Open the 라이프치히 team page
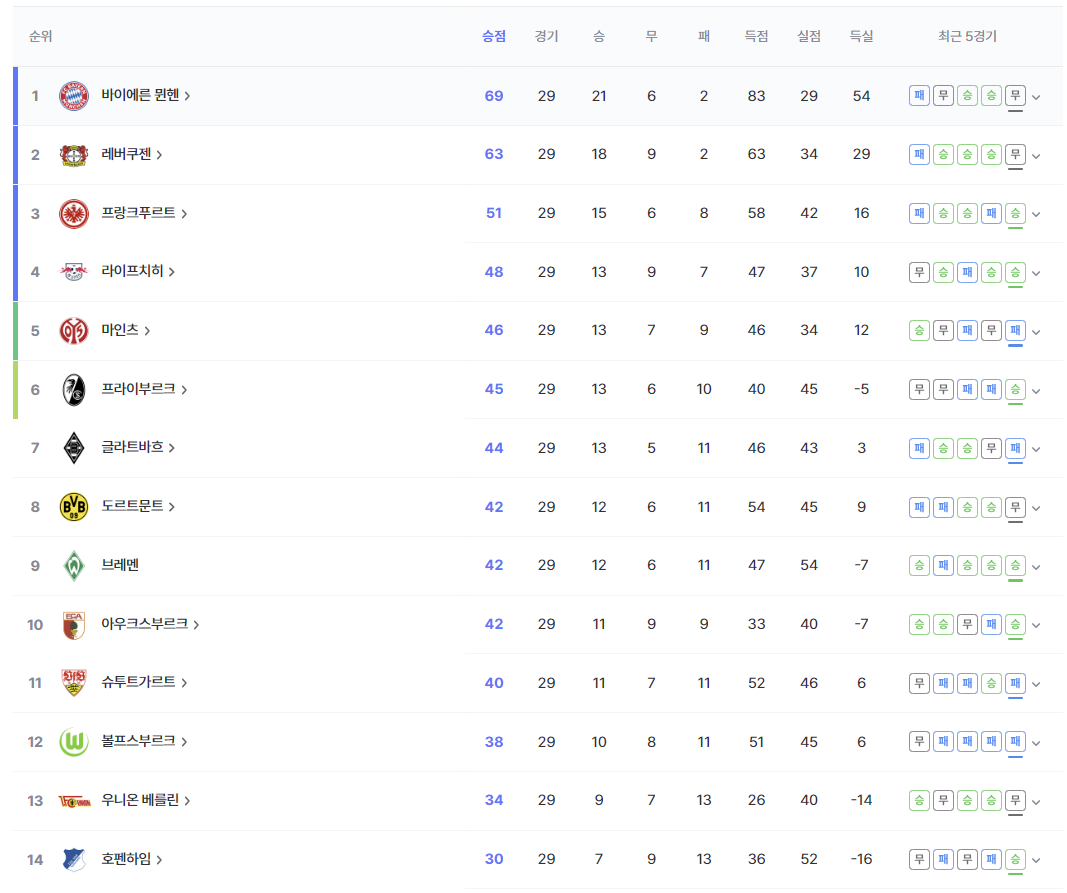Viewport: 1067px width, 893px height. pyautogui.click(x=138, y=272)
